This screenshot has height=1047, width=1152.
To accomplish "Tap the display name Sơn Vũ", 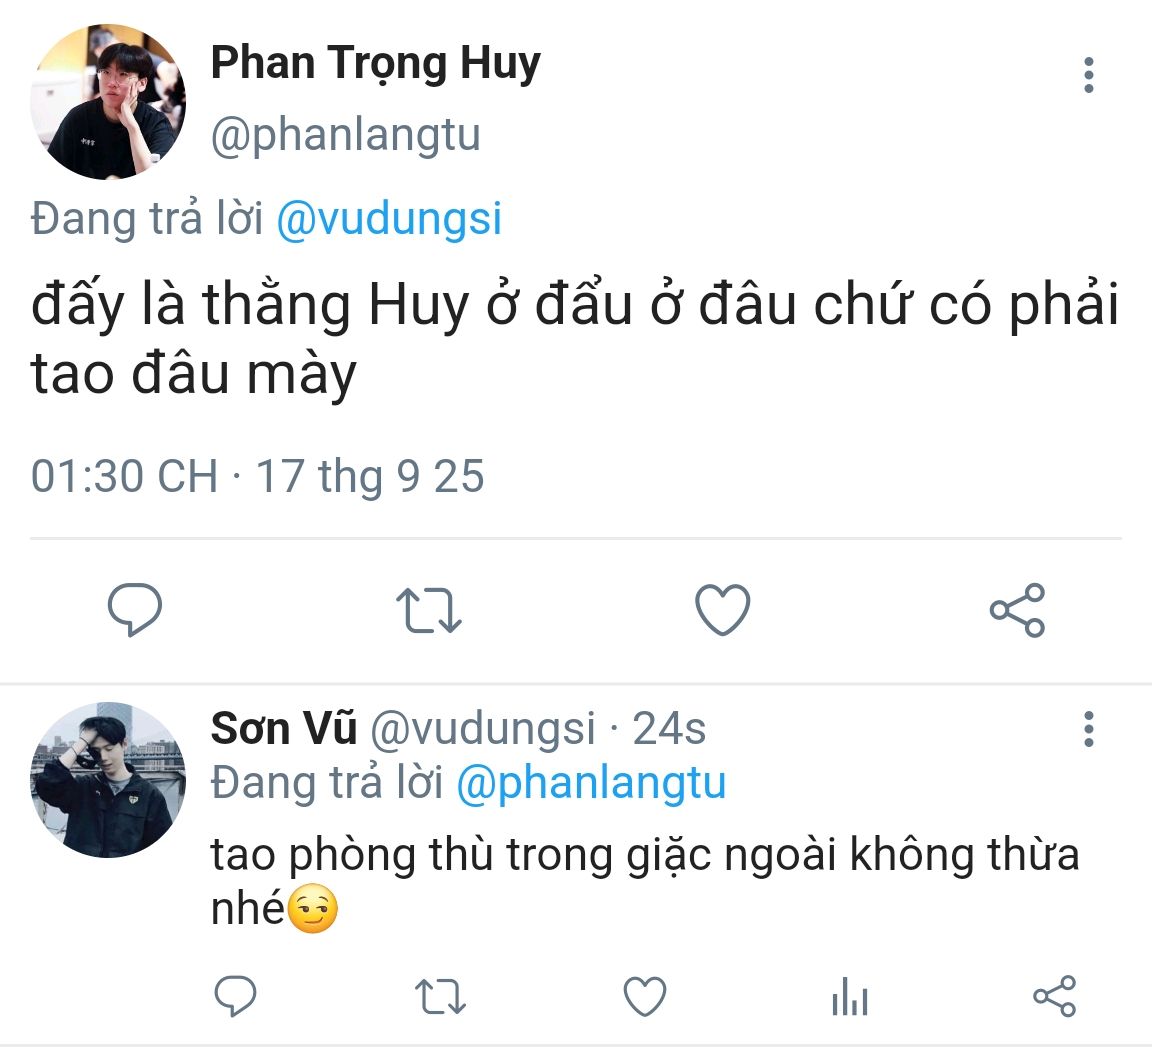I will [x=283, y=729].
